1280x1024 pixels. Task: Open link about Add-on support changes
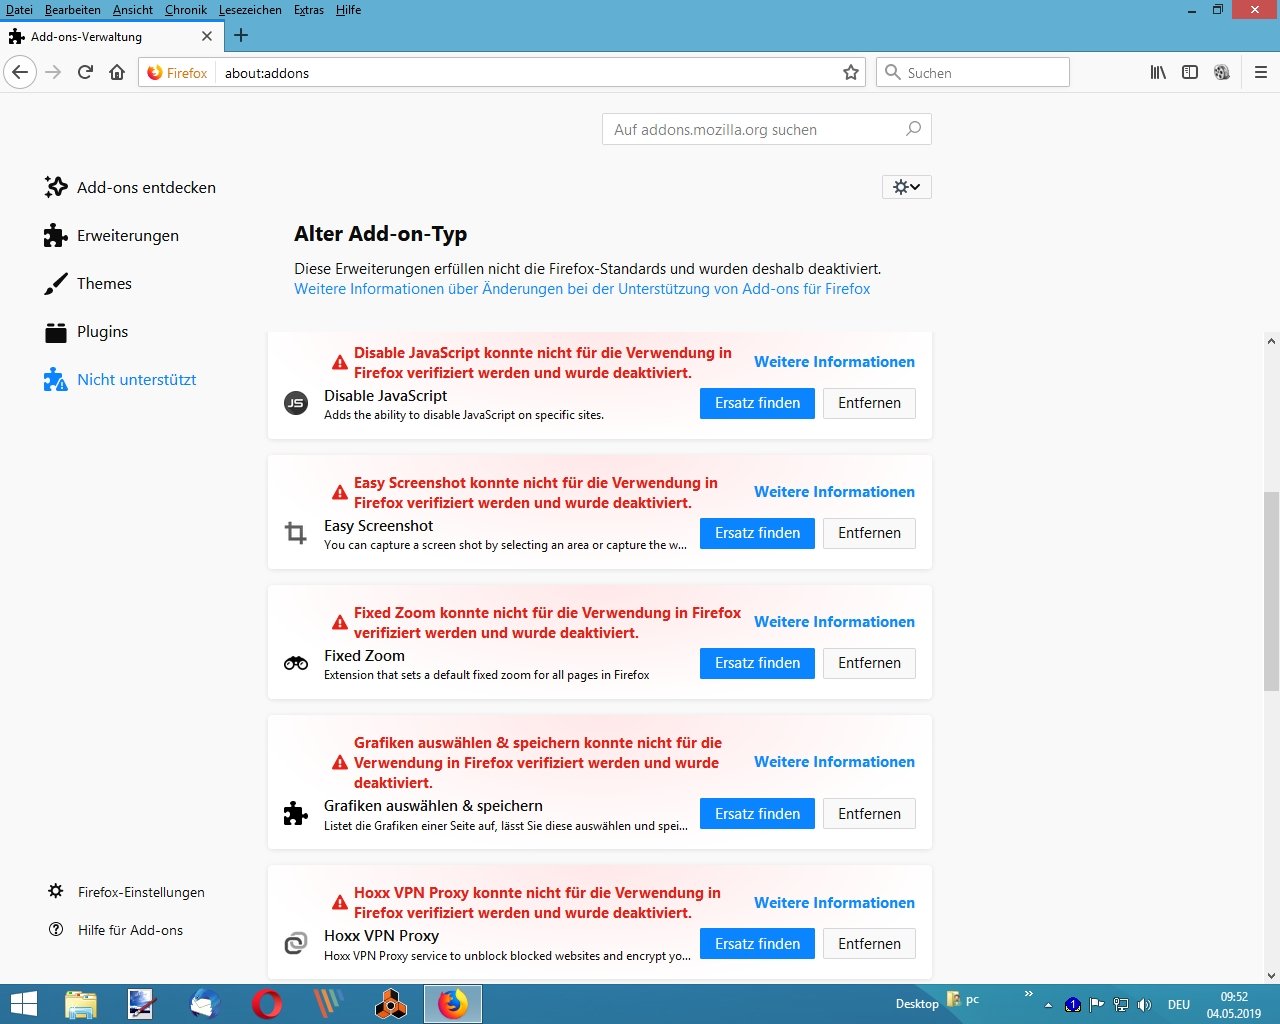[582, 289]
